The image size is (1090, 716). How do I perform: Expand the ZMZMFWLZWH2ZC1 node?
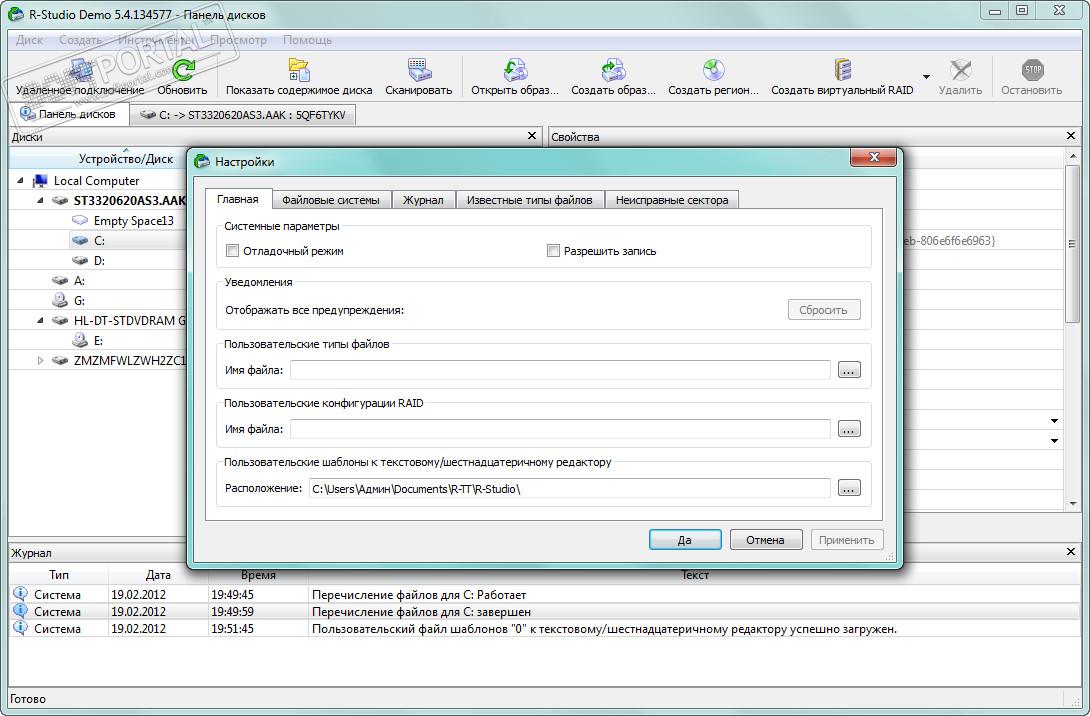click(40, 361)
